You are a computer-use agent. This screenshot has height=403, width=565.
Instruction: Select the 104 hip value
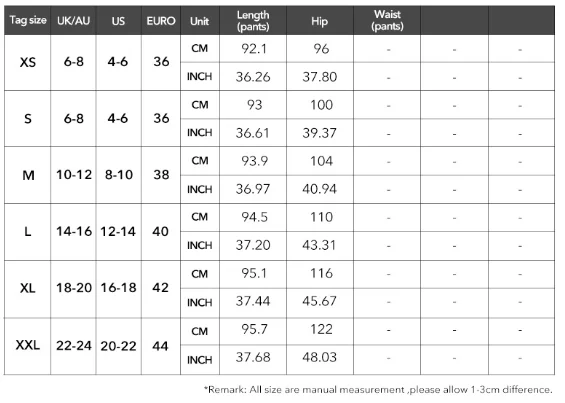click(x=320, y=161)
